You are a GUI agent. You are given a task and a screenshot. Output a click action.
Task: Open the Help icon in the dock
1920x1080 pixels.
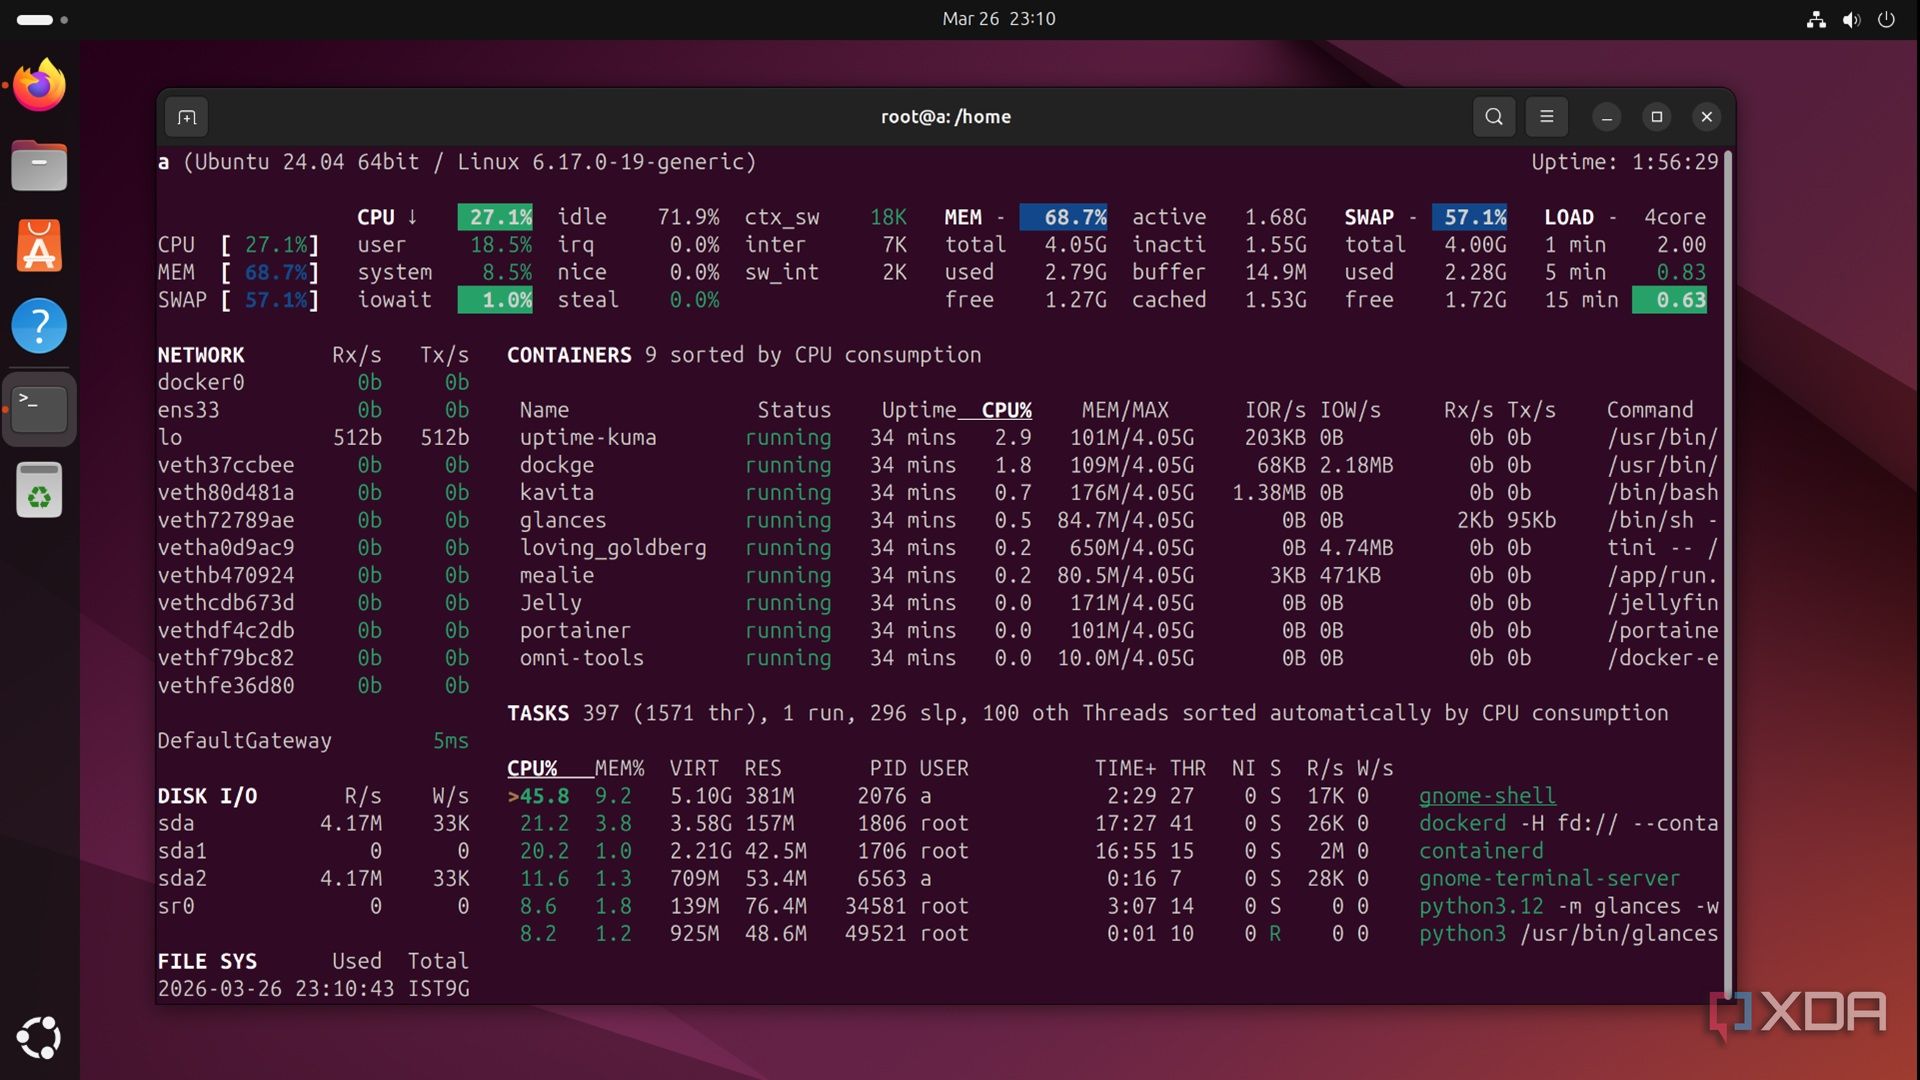pyautogui.click(x=39, y=326)
